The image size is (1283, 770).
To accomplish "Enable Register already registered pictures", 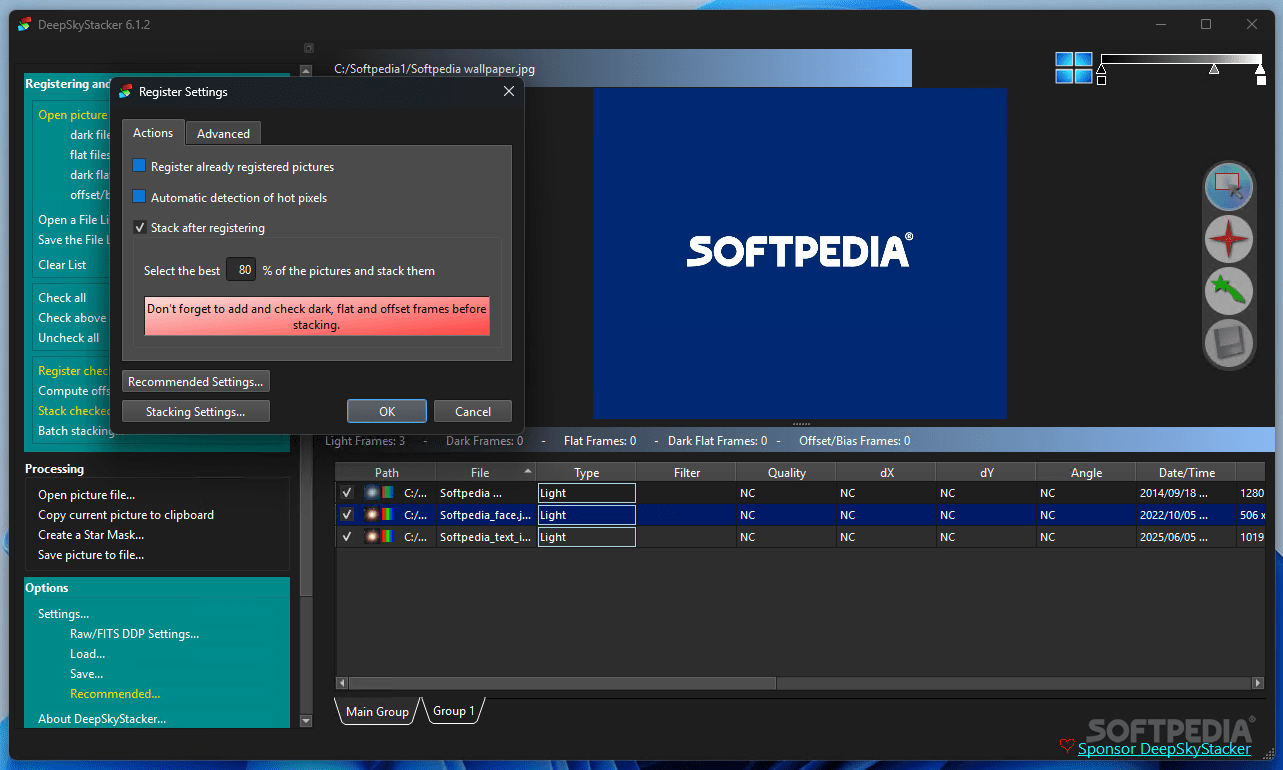I will [x=140, y=166].
